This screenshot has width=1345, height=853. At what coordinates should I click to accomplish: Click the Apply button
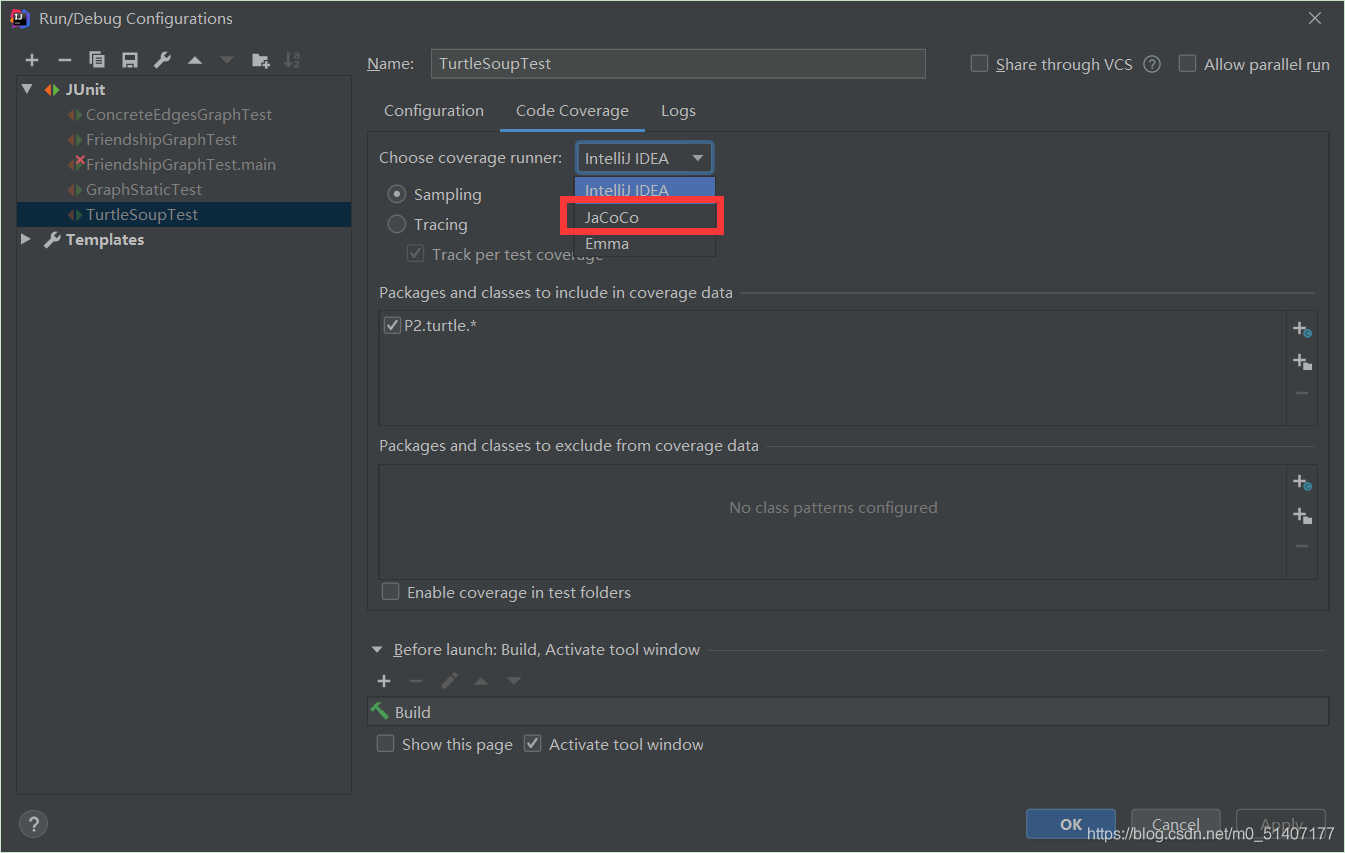[1281, 824]
